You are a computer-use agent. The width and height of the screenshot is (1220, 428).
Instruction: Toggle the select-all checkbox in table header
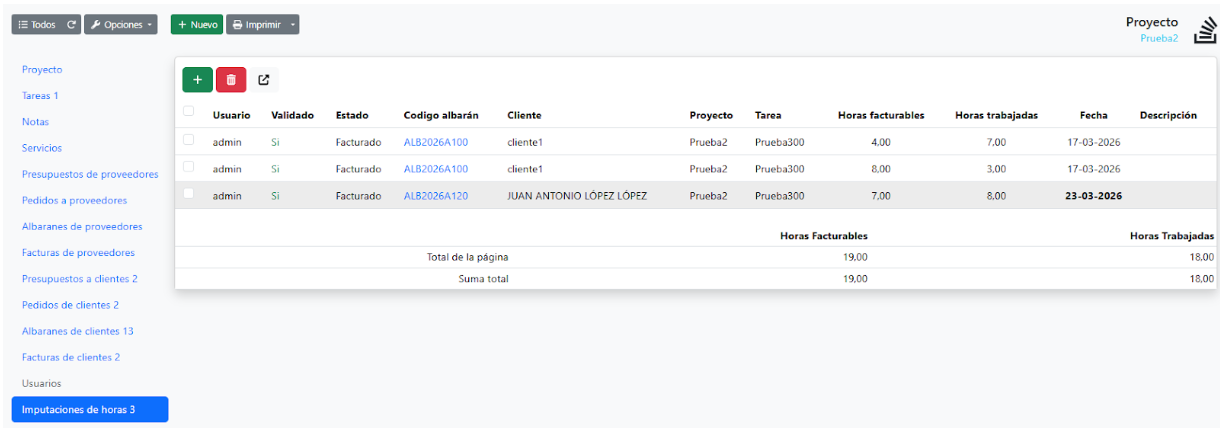(x=188, y=112)
